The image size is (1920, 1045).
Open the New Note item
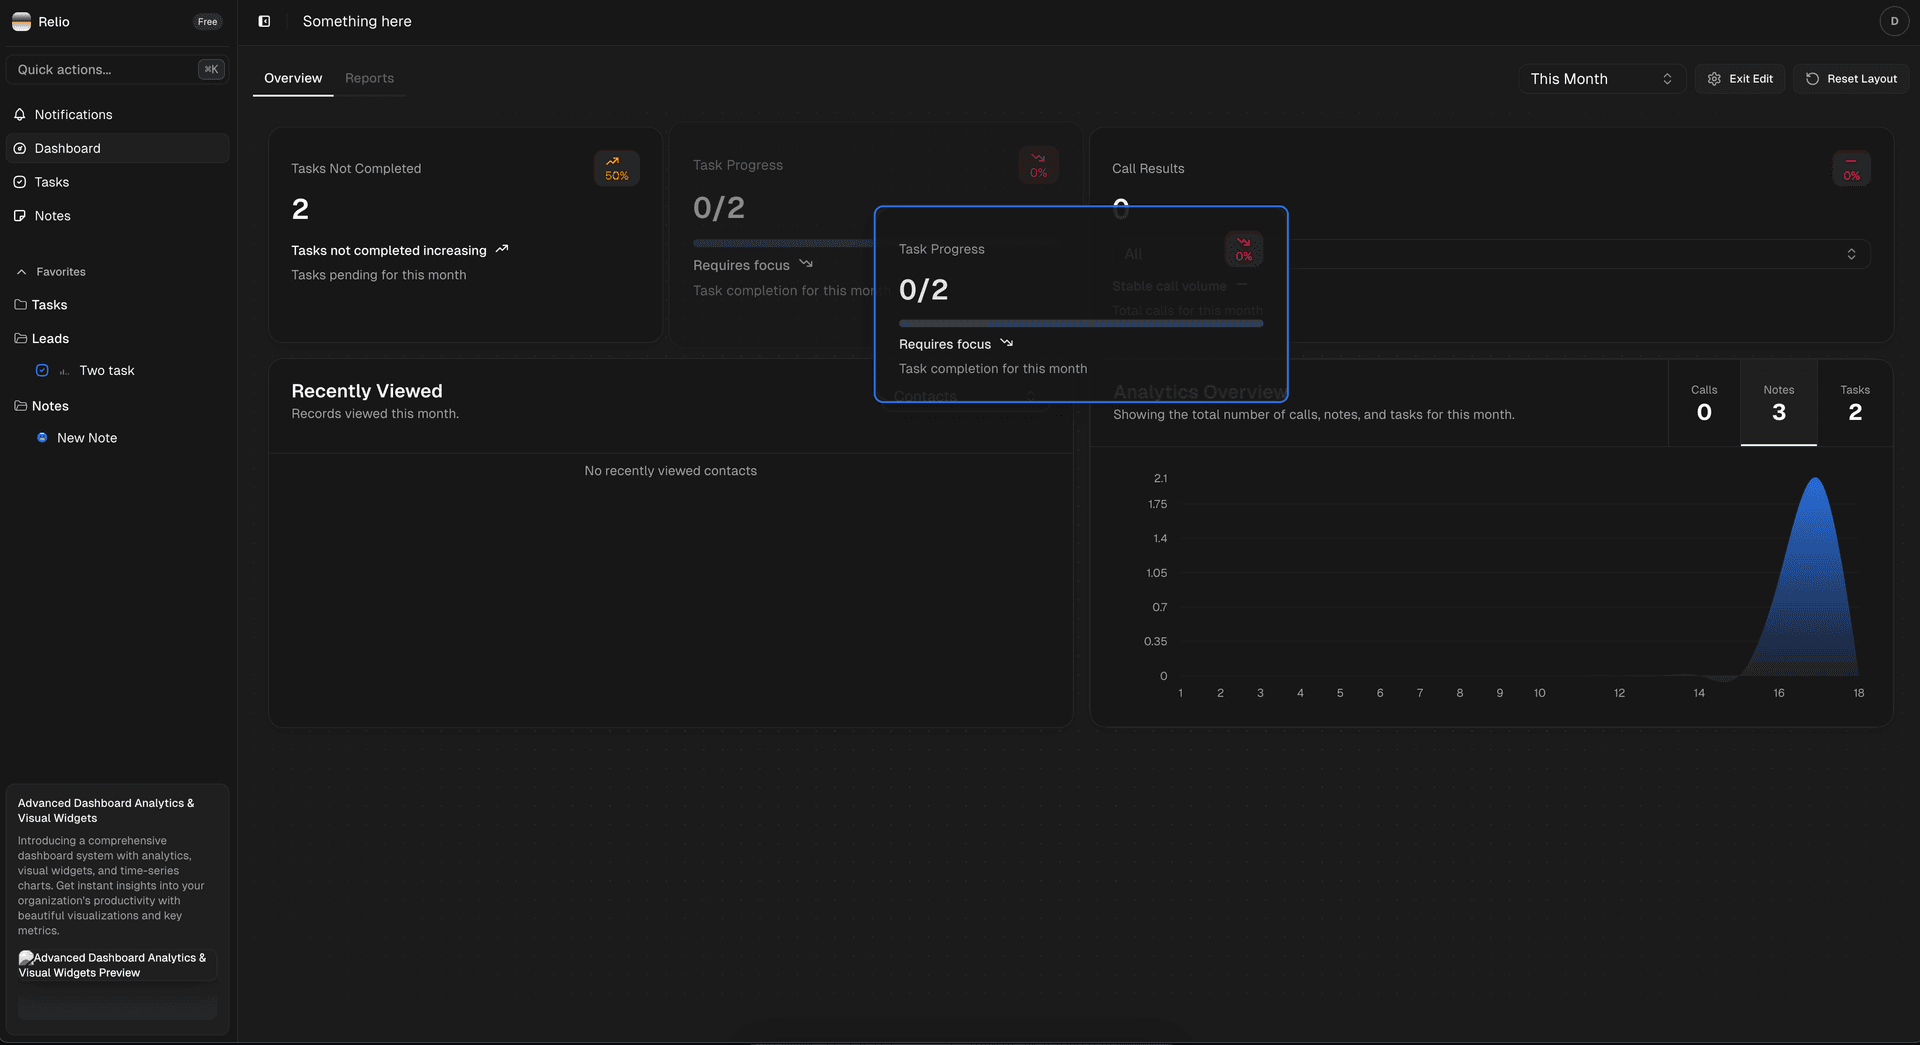point(87,438)
